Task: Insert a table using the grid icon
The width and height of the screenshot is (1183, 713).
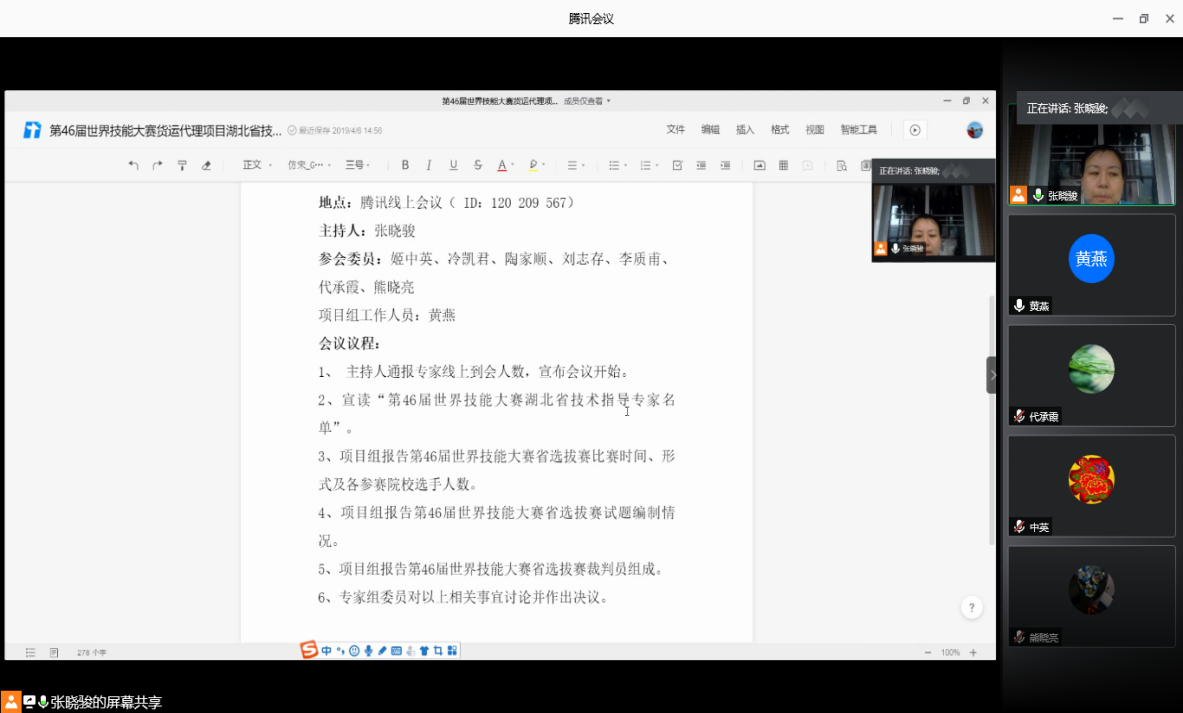Action: coord(783,165)
